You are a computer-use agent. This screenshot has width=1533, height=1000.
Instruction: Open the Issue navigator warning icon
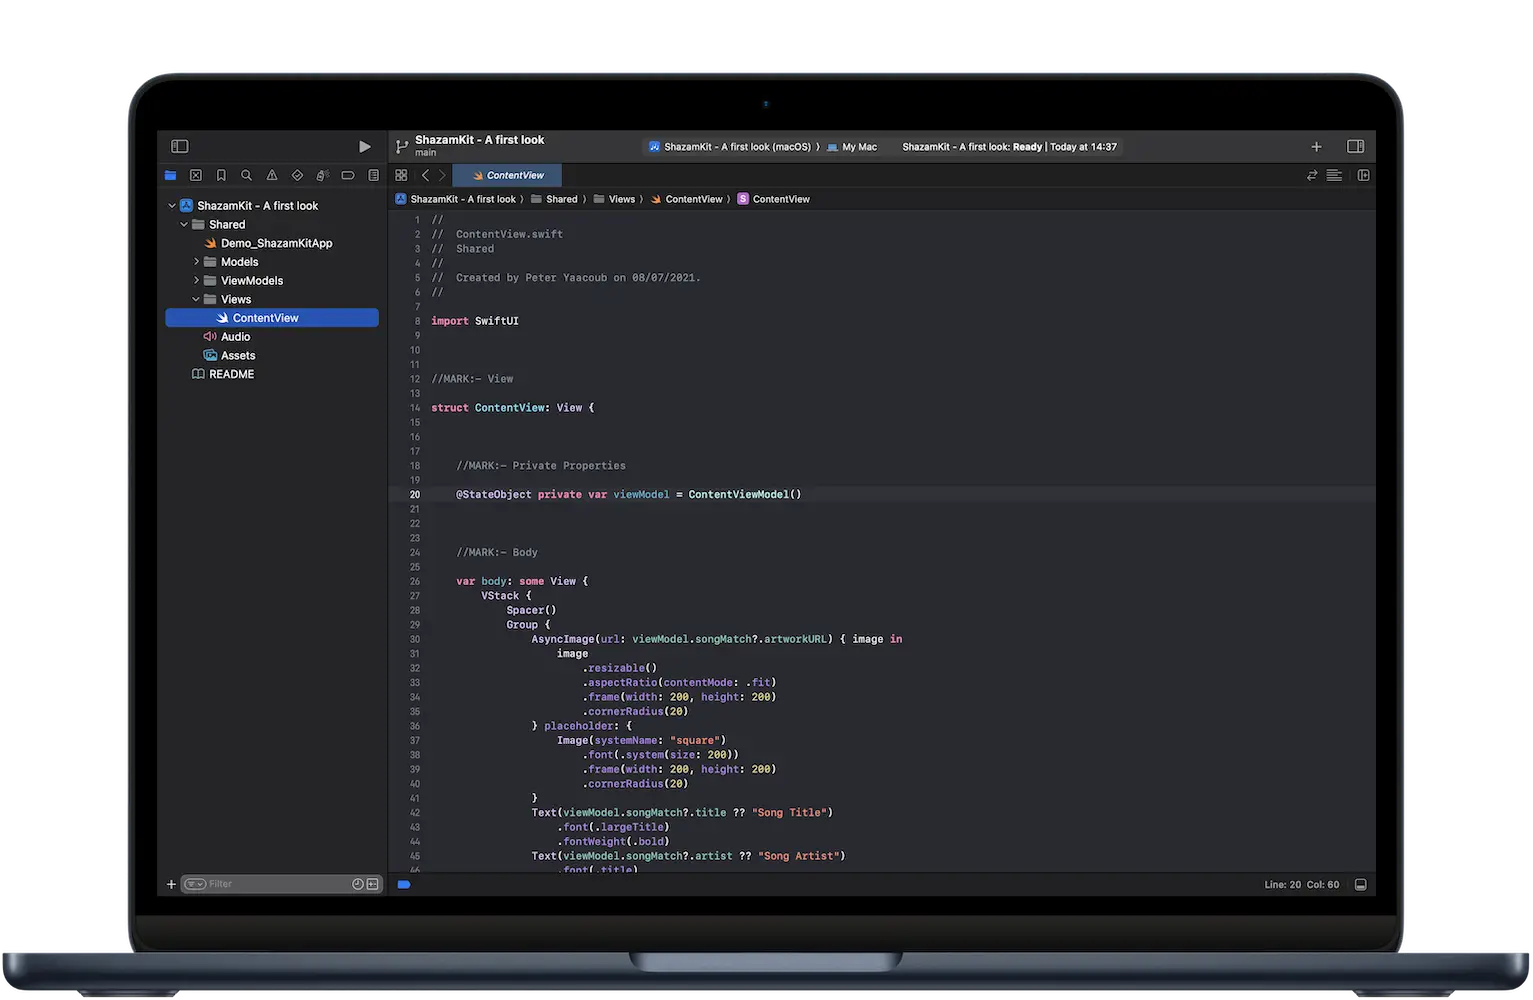[272, 175]
